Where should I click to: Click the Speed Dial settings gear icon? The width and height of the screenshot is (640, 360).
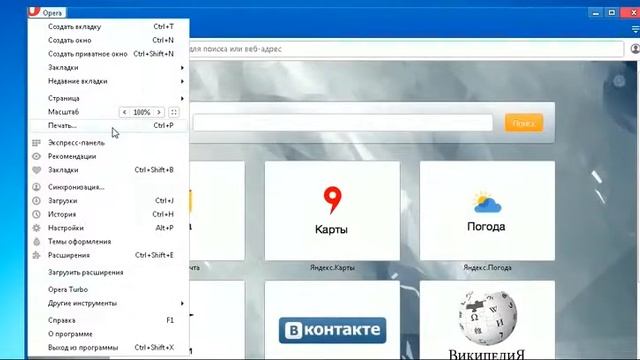(619, 81)
